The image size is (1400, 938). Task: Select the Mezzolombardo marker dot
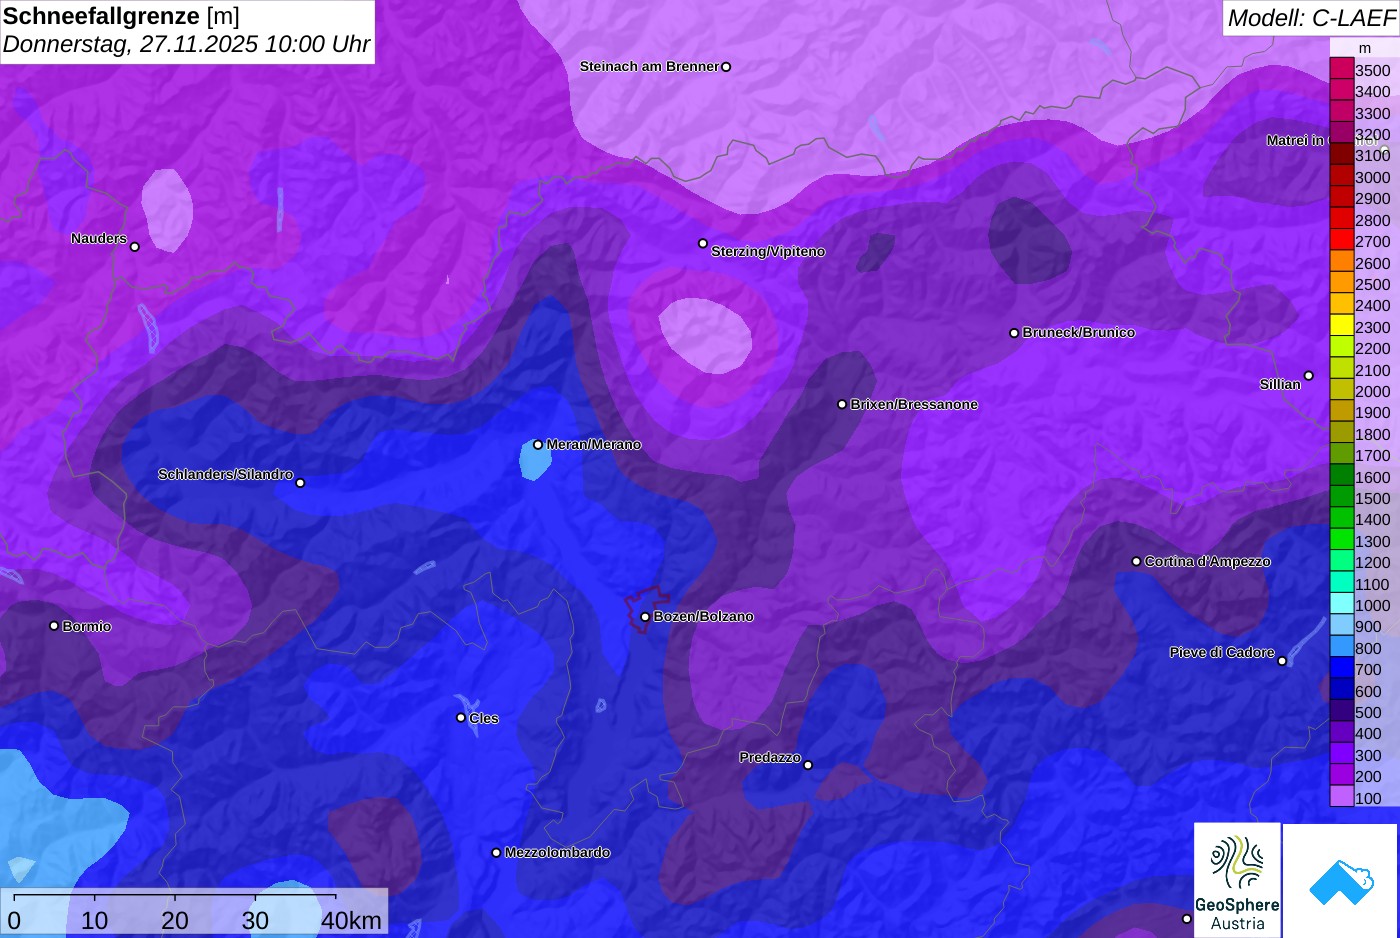tap(496, 853)
